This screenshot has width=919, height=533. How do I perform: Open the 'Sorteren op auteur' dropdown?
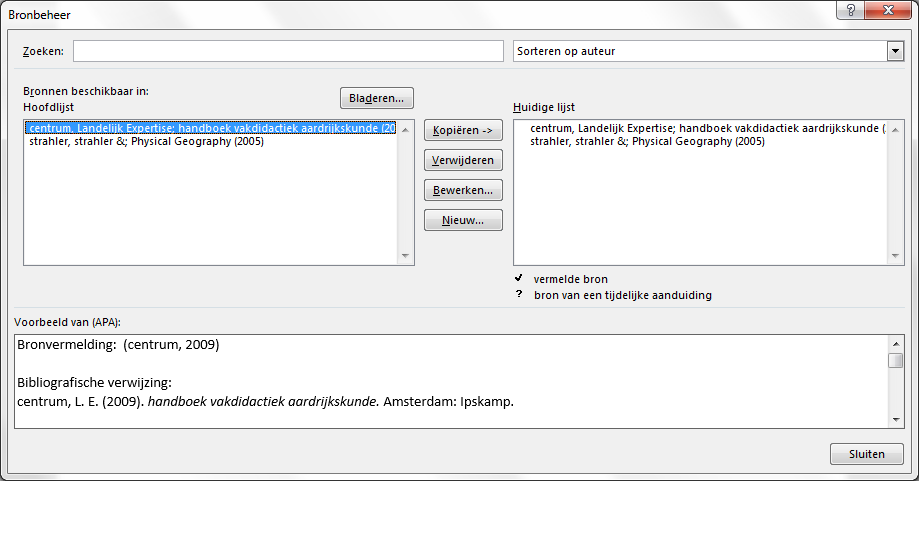(895, 51)
